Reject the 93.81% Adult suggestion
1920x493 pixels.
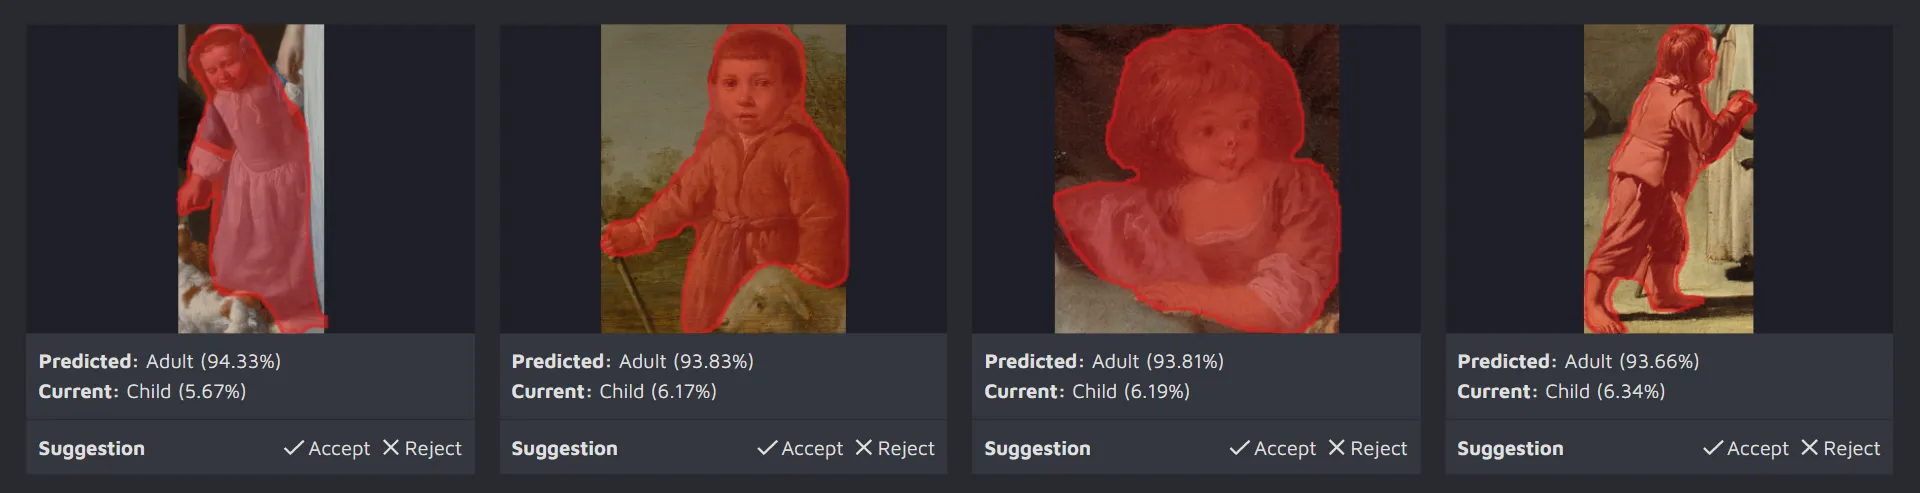point(1368,448)
